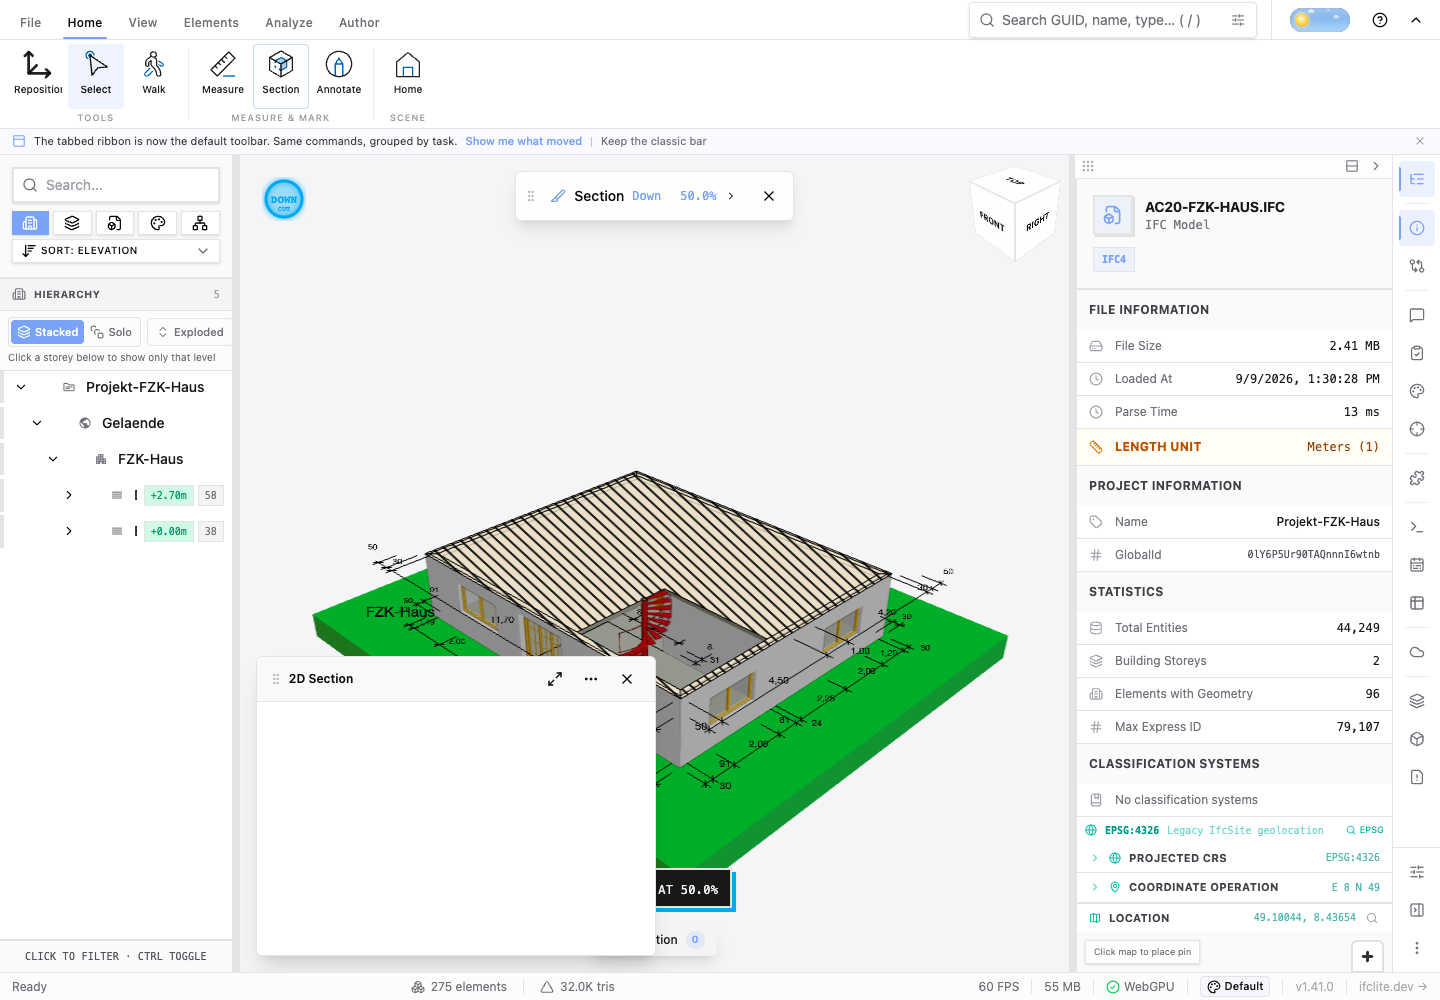Click the FRONT face of view cube
This screenshot has width=1440, height=1000.
coord(991,221)
